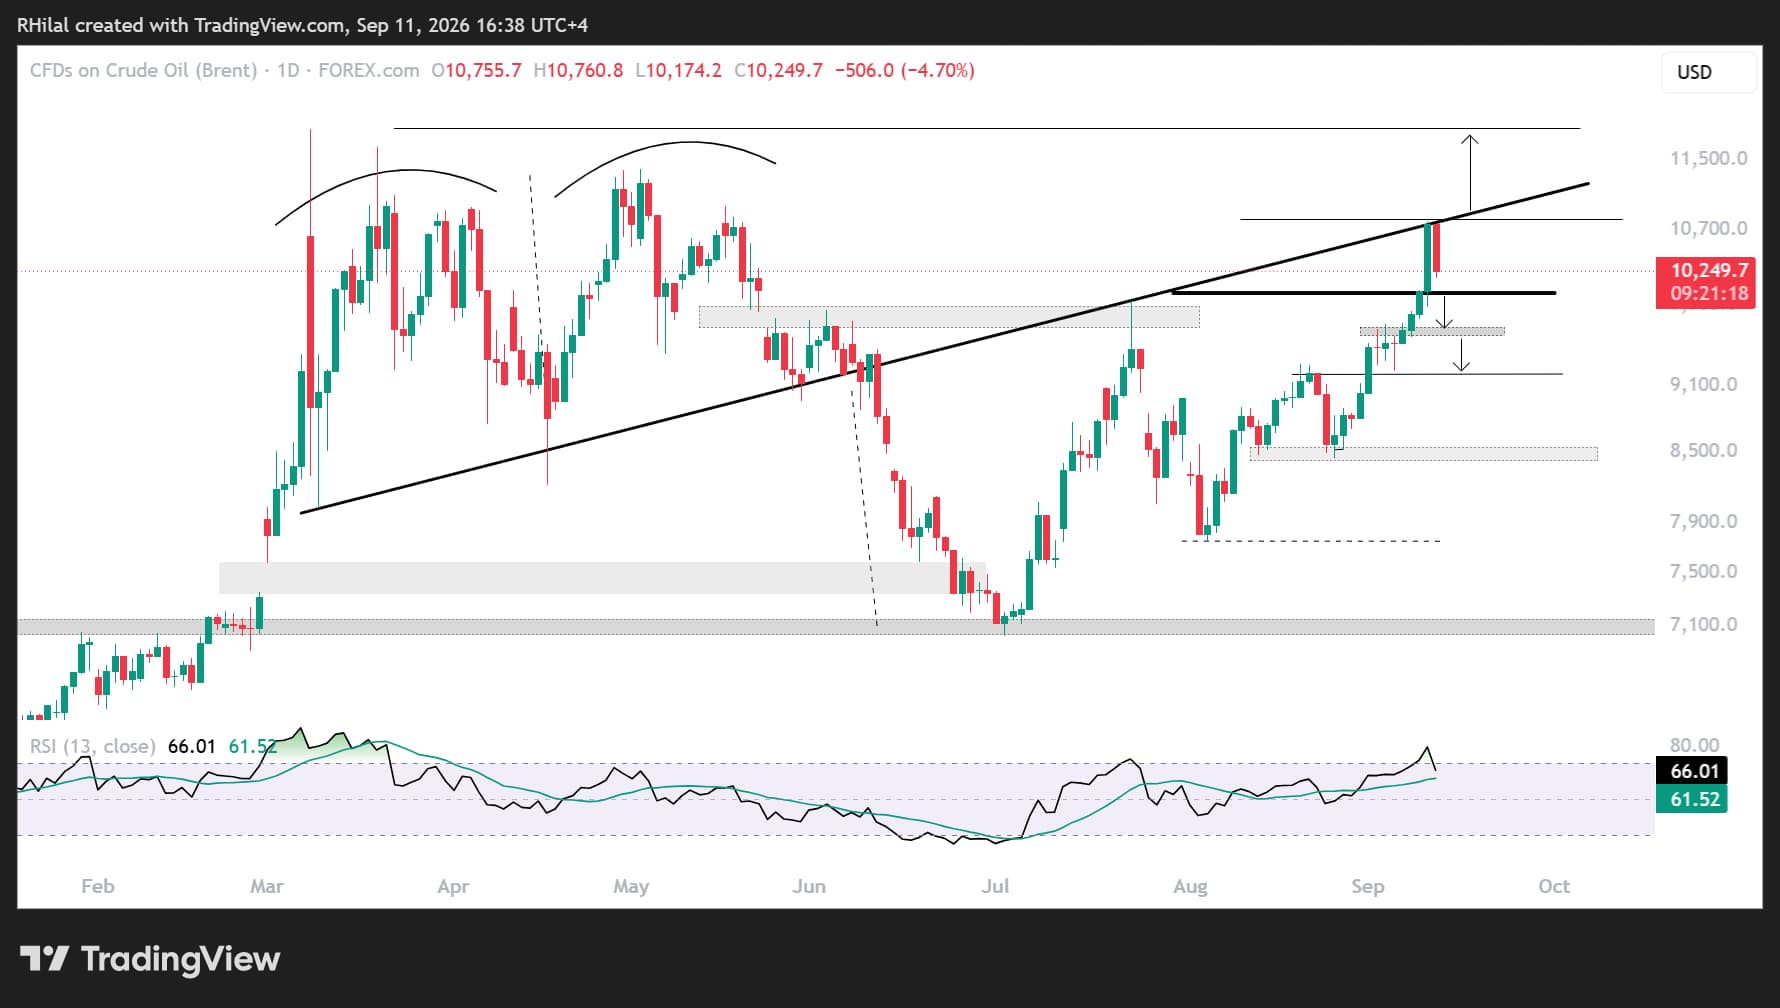
Task: Click "10,700.0" on the price axis
Action: coord(1709,228)
